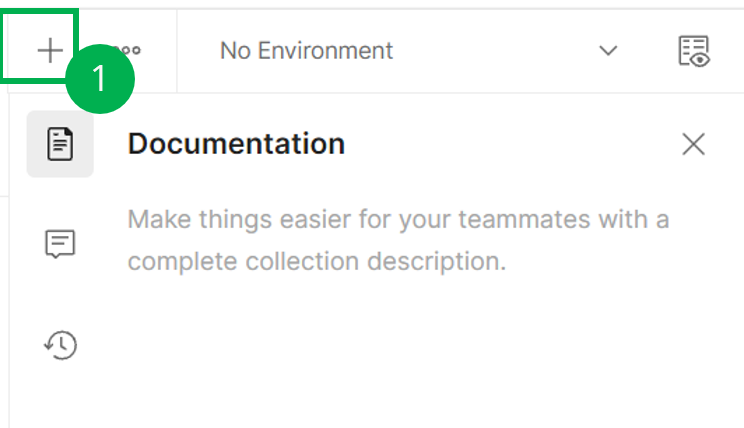Screen dimensions: 744x428
Task: Click the chevron arrow beside No Environment
Action: click(x=608, y=50)
